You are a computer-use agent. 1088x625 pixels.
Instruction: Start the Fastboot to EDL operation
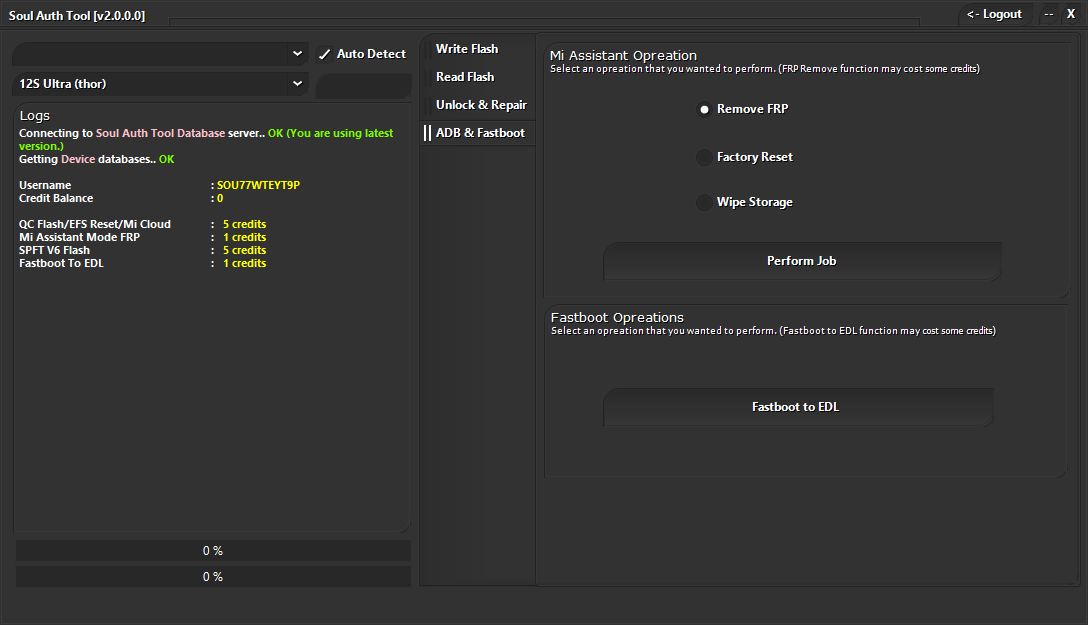tap(798, 407)
